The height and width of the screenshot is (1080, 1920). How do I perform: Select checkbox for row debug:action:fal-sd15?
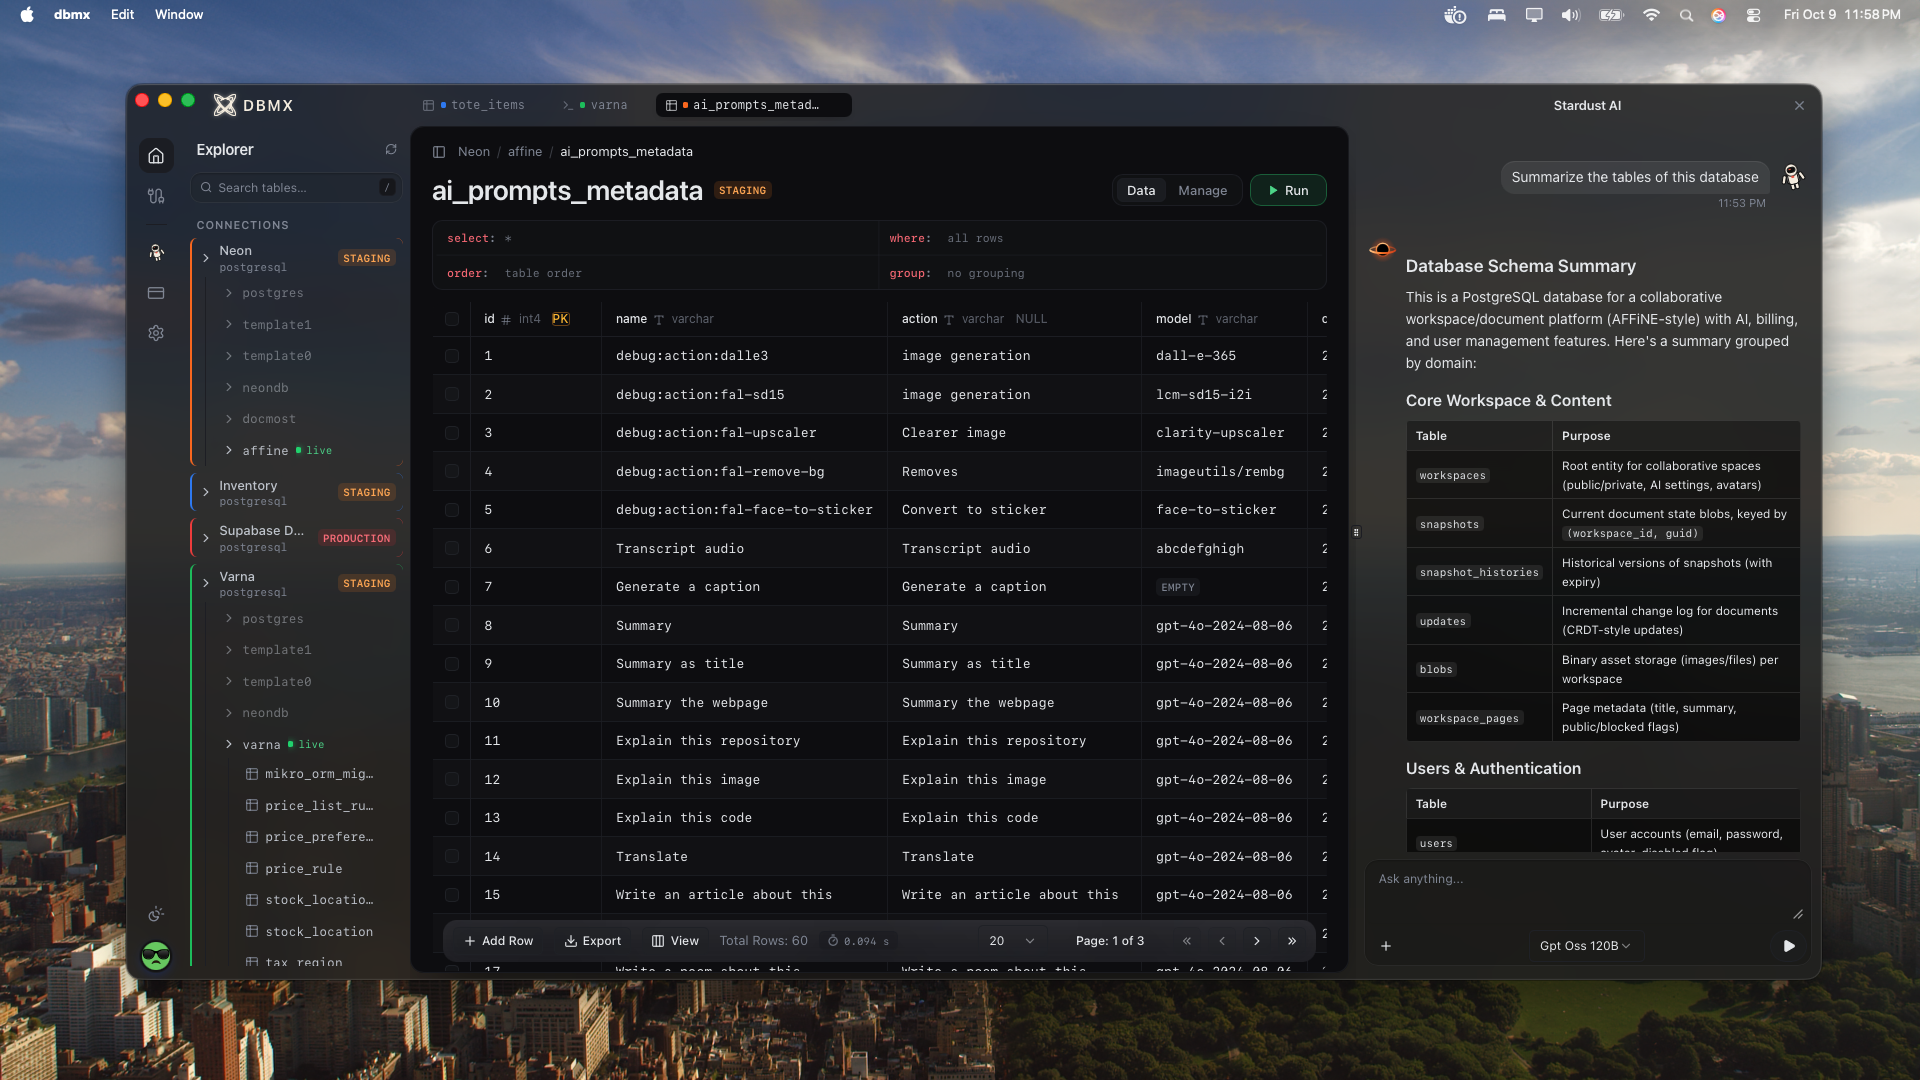coord(452,395)
